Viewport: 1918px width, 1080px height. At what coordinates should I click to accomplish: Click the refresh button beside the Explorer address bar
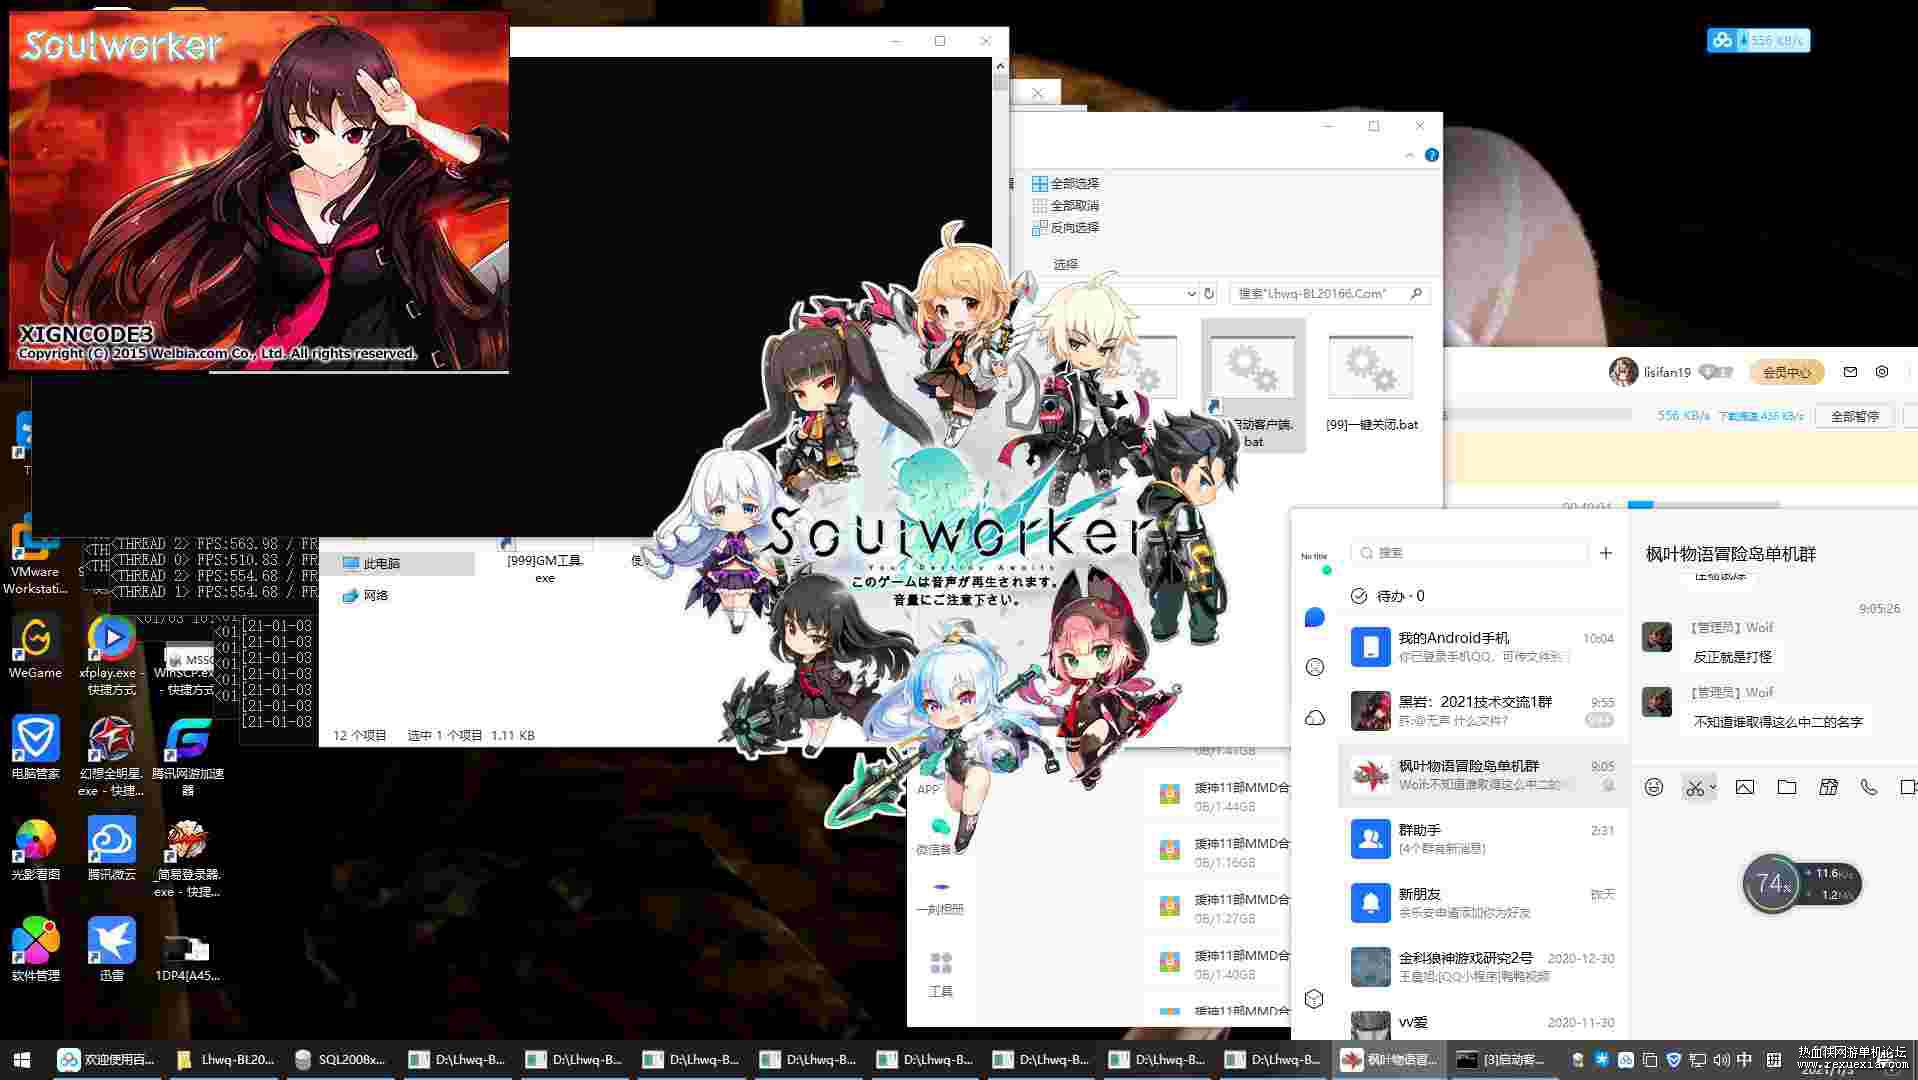1209,294
